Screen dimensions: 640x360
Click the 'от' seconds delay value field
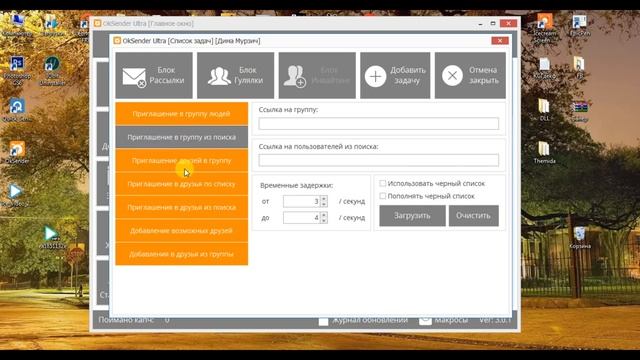[x=302, y=201]
